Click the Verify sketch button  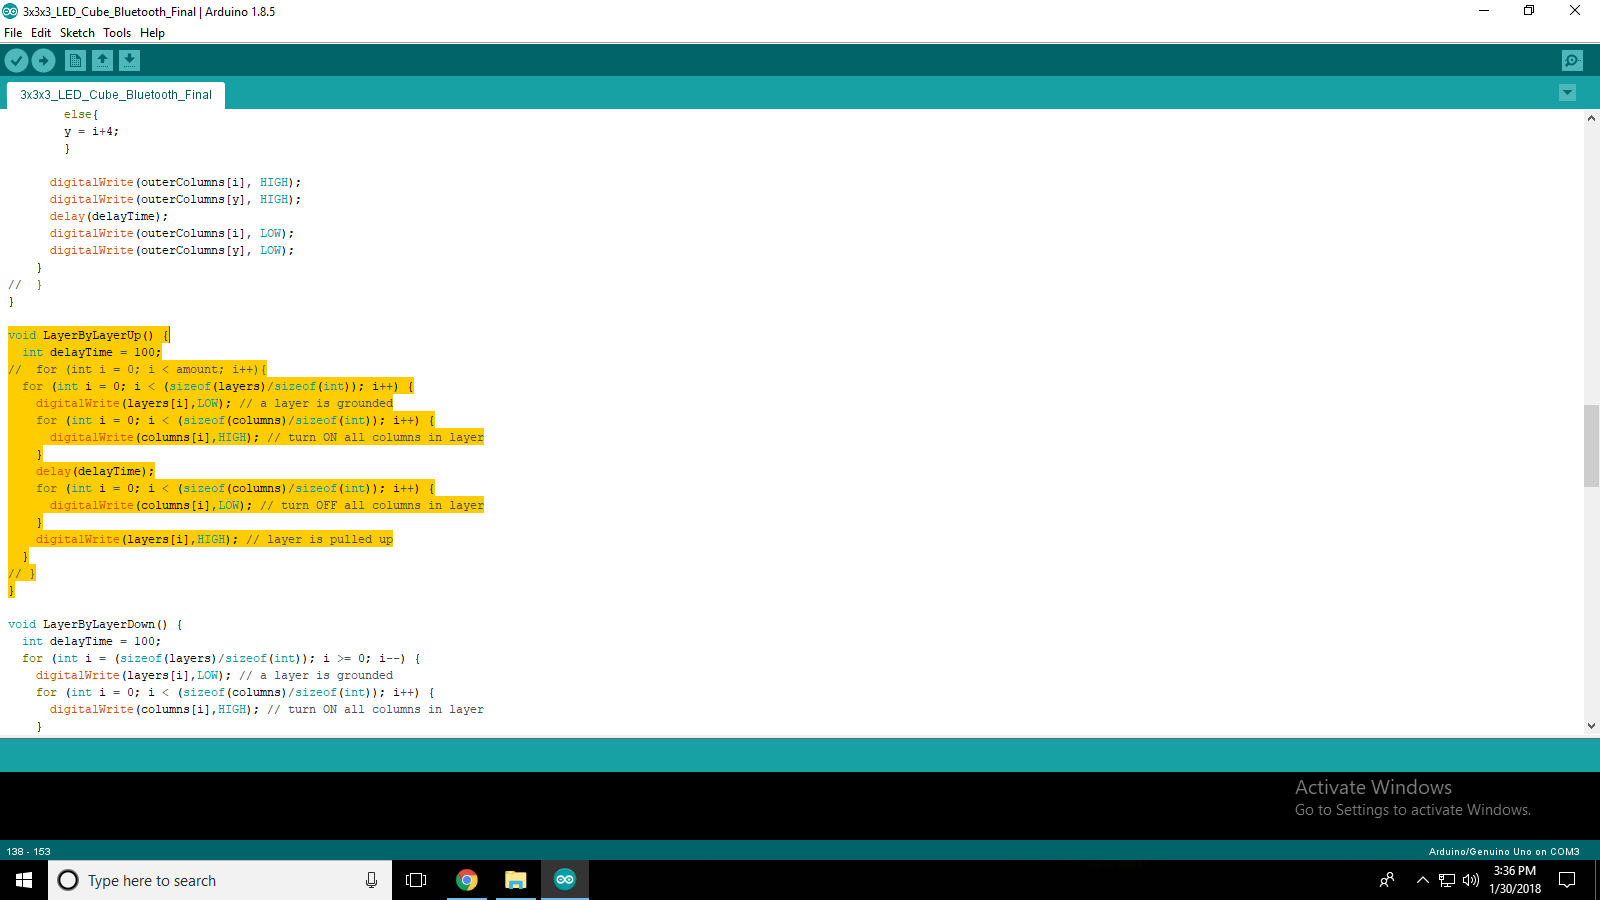tap(16, 61)
